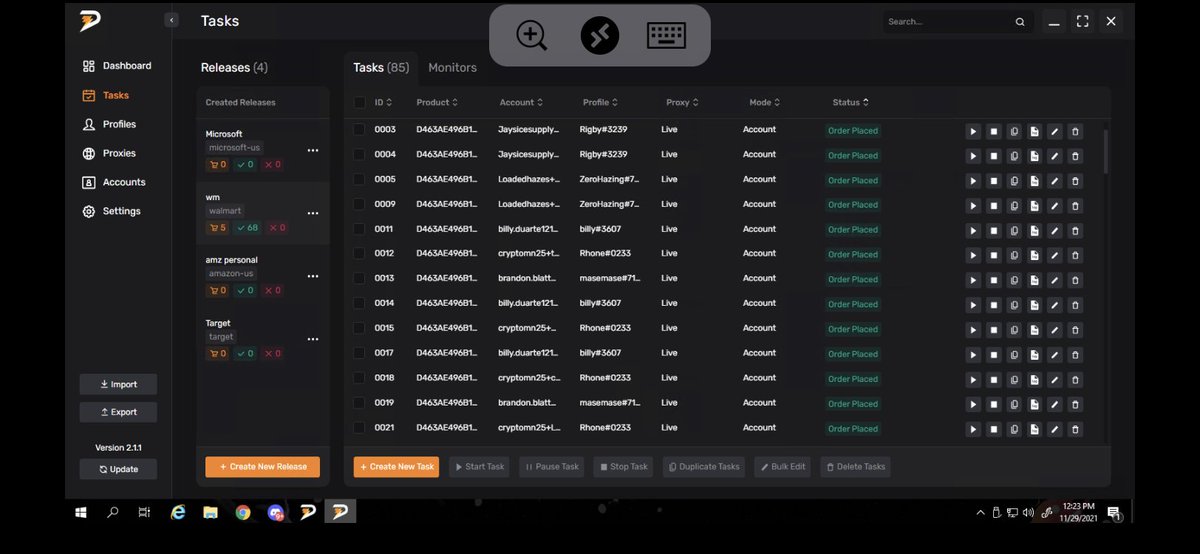Delete task 0003 using the trash icon
1200x554 pixels.
point(1075,131)
